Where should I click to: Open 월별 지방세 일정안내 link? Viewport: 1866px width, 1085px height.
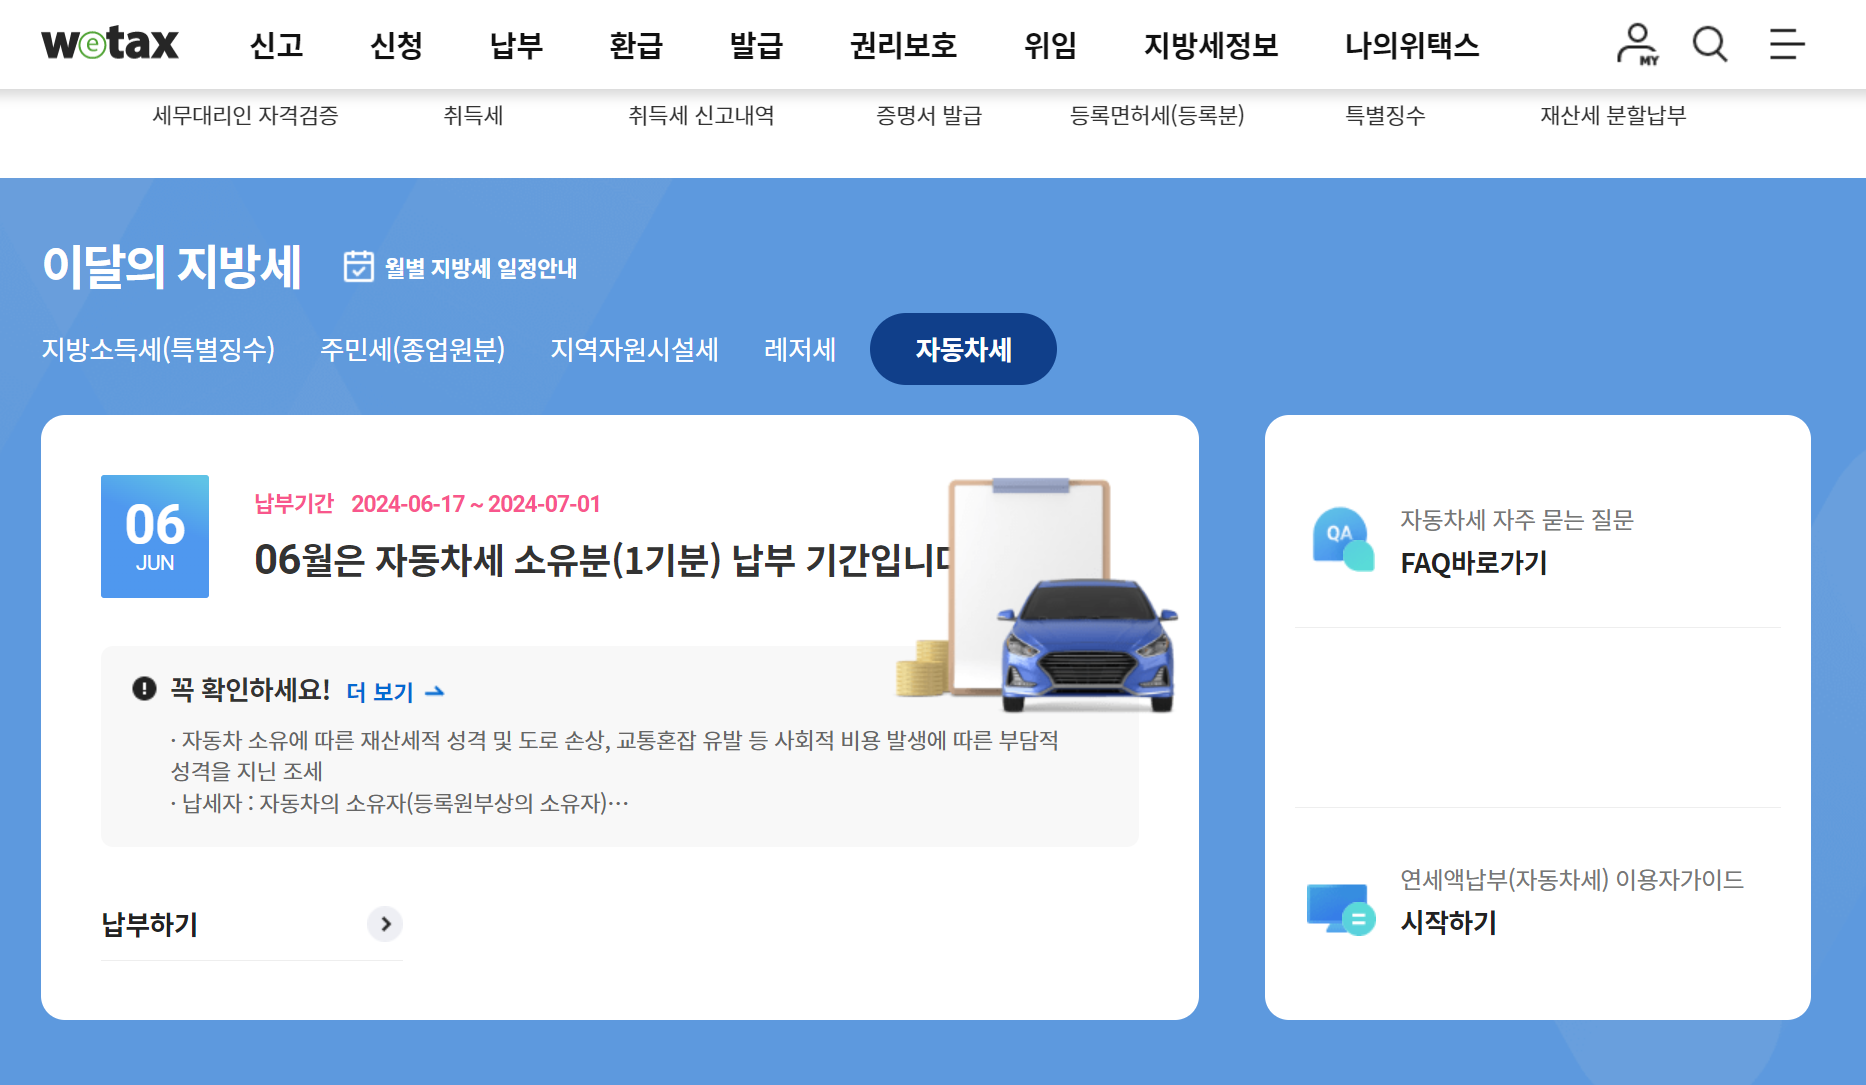click(x=481, y=268)
